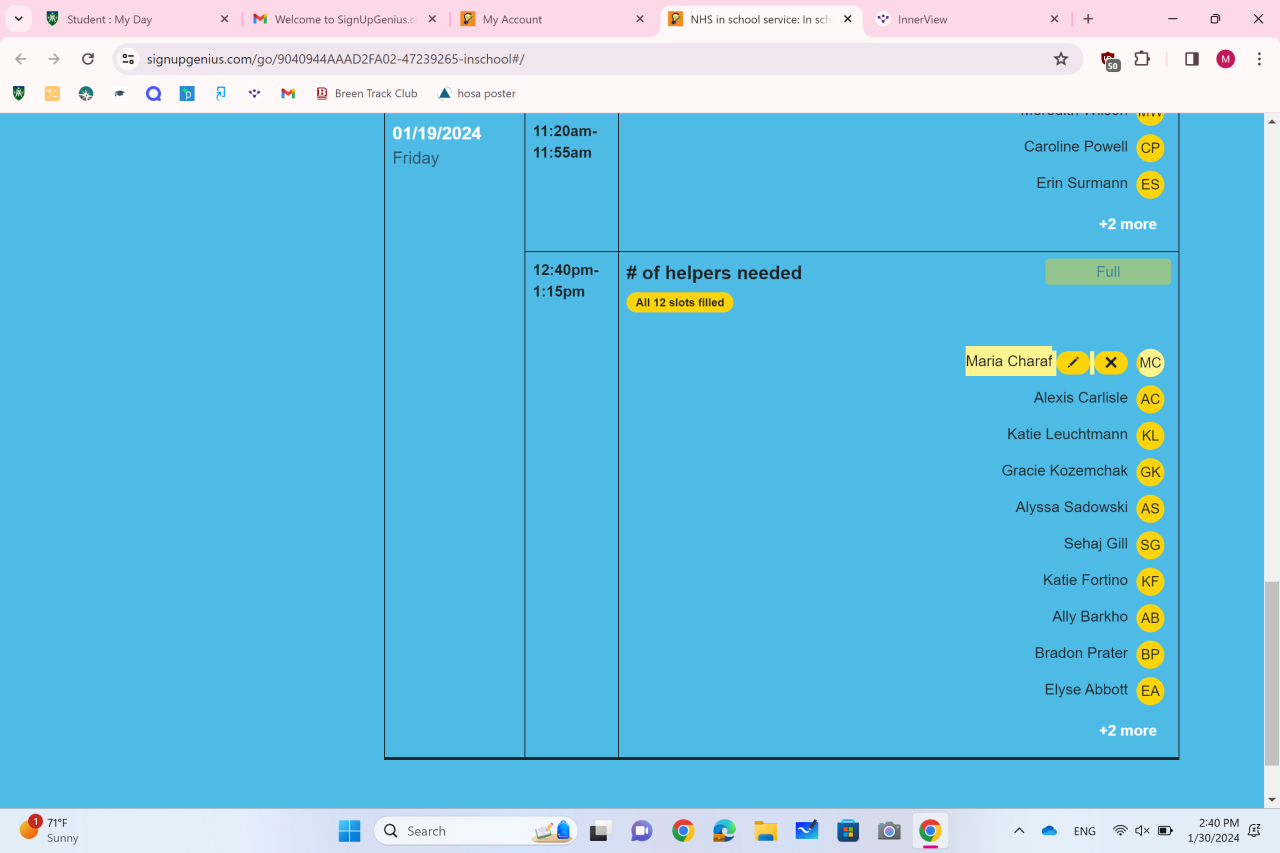Open the Windows Start menu
Viewport: 1280px width, 853px height.
click(349, 831)
